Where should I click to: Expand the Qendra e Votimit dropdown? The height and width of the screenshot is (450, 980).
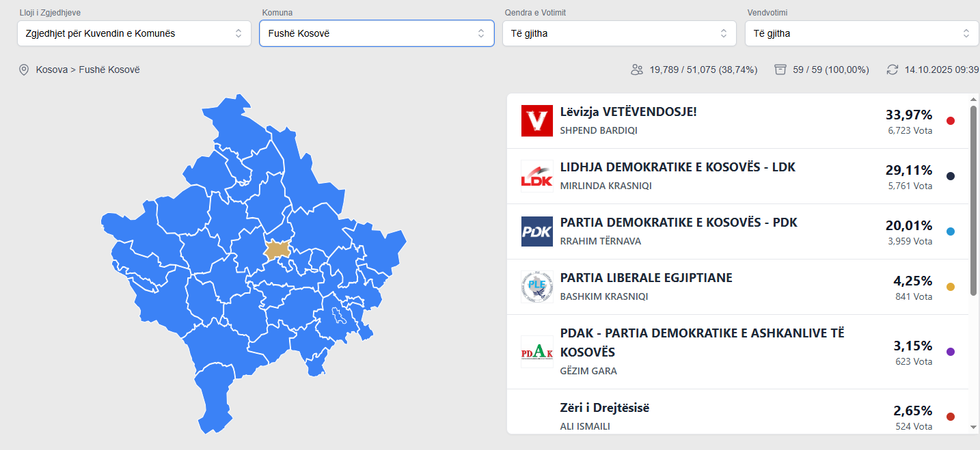619,34
